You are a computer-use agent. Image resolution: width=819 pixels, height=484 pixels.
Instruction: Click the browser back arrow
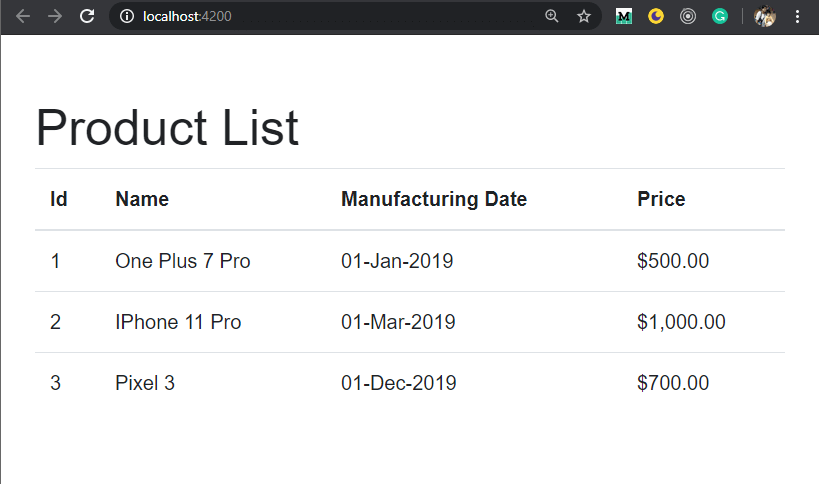pos(23,16)
